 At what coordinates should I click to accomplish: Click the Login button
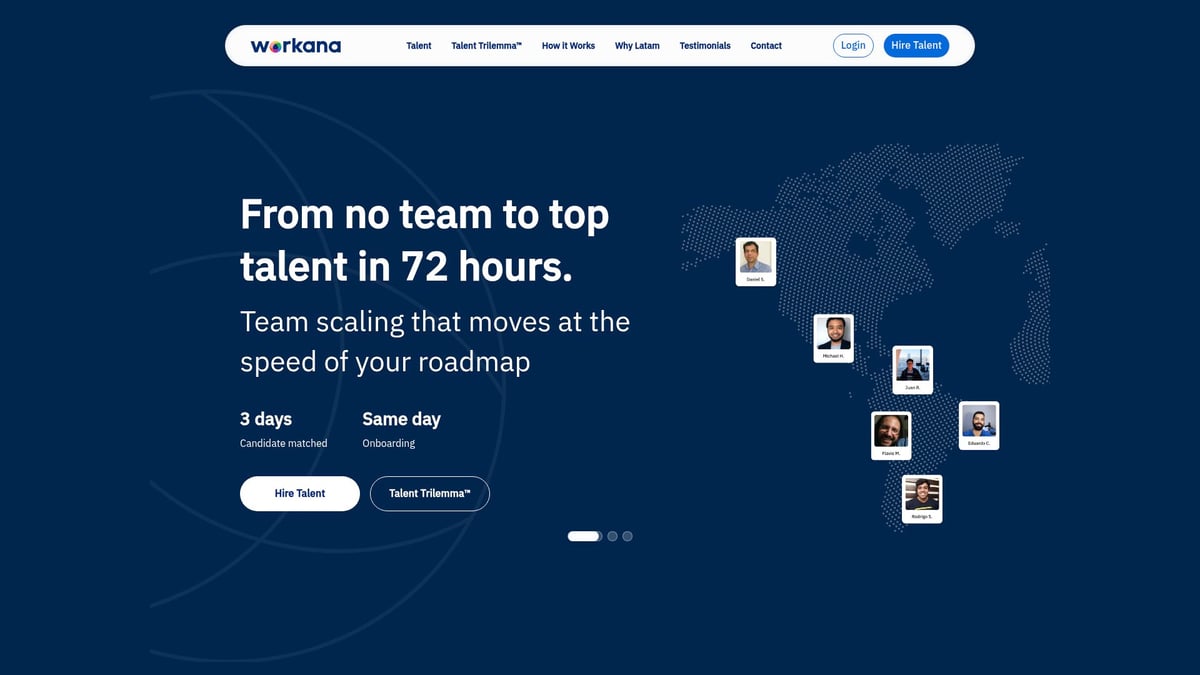(853, 45)
